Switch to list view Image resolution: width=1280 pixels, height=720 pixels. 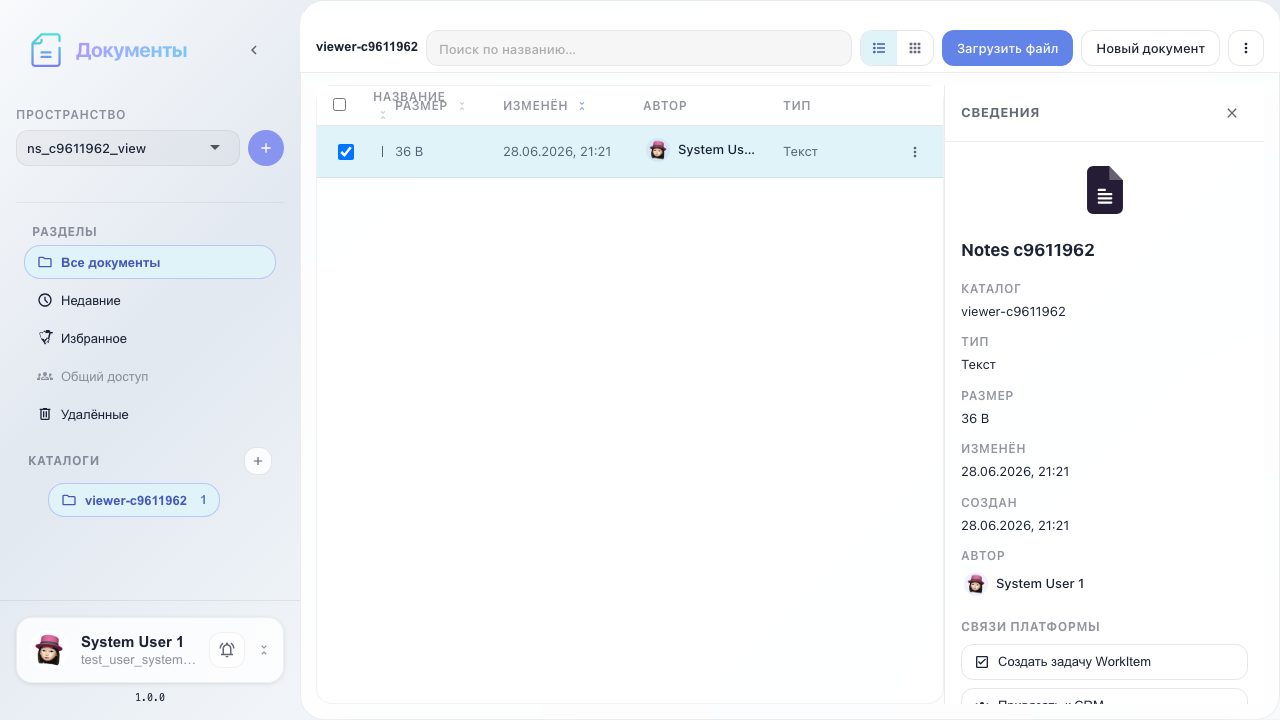click(x=879, y=48)
